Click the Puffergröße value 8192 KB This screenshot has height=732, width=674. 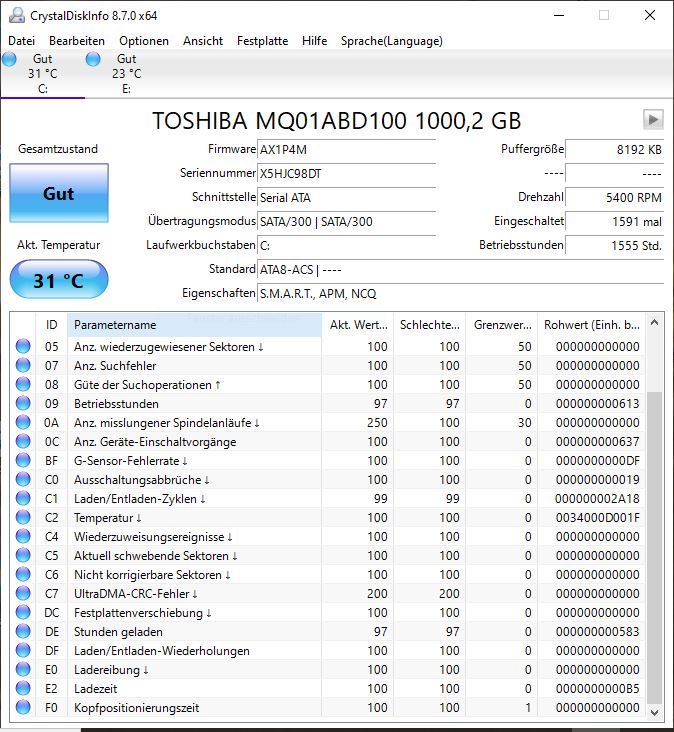coord(615,149)
